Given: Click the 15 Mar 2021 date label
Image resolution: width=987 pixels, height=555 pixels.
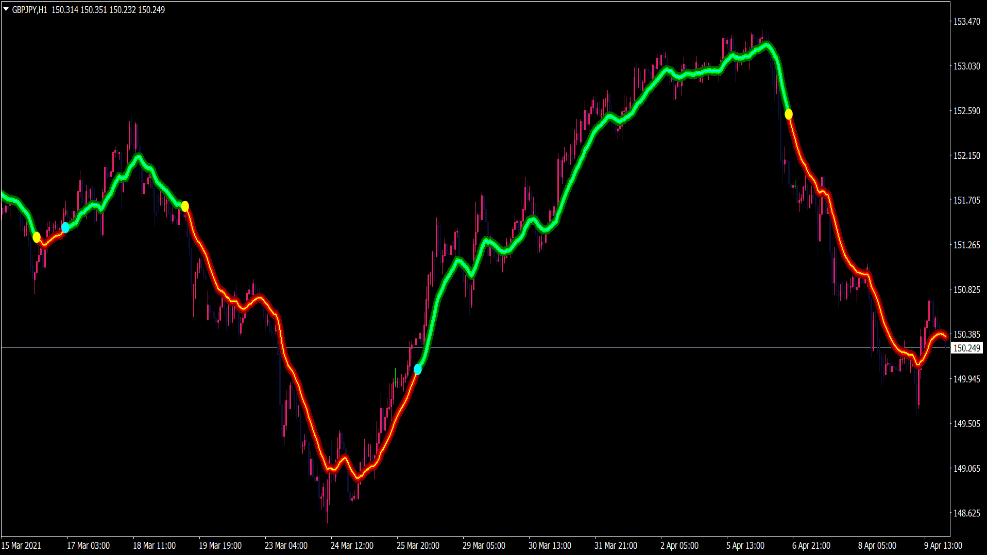Looking at the screenshot, I should point(24,546).
